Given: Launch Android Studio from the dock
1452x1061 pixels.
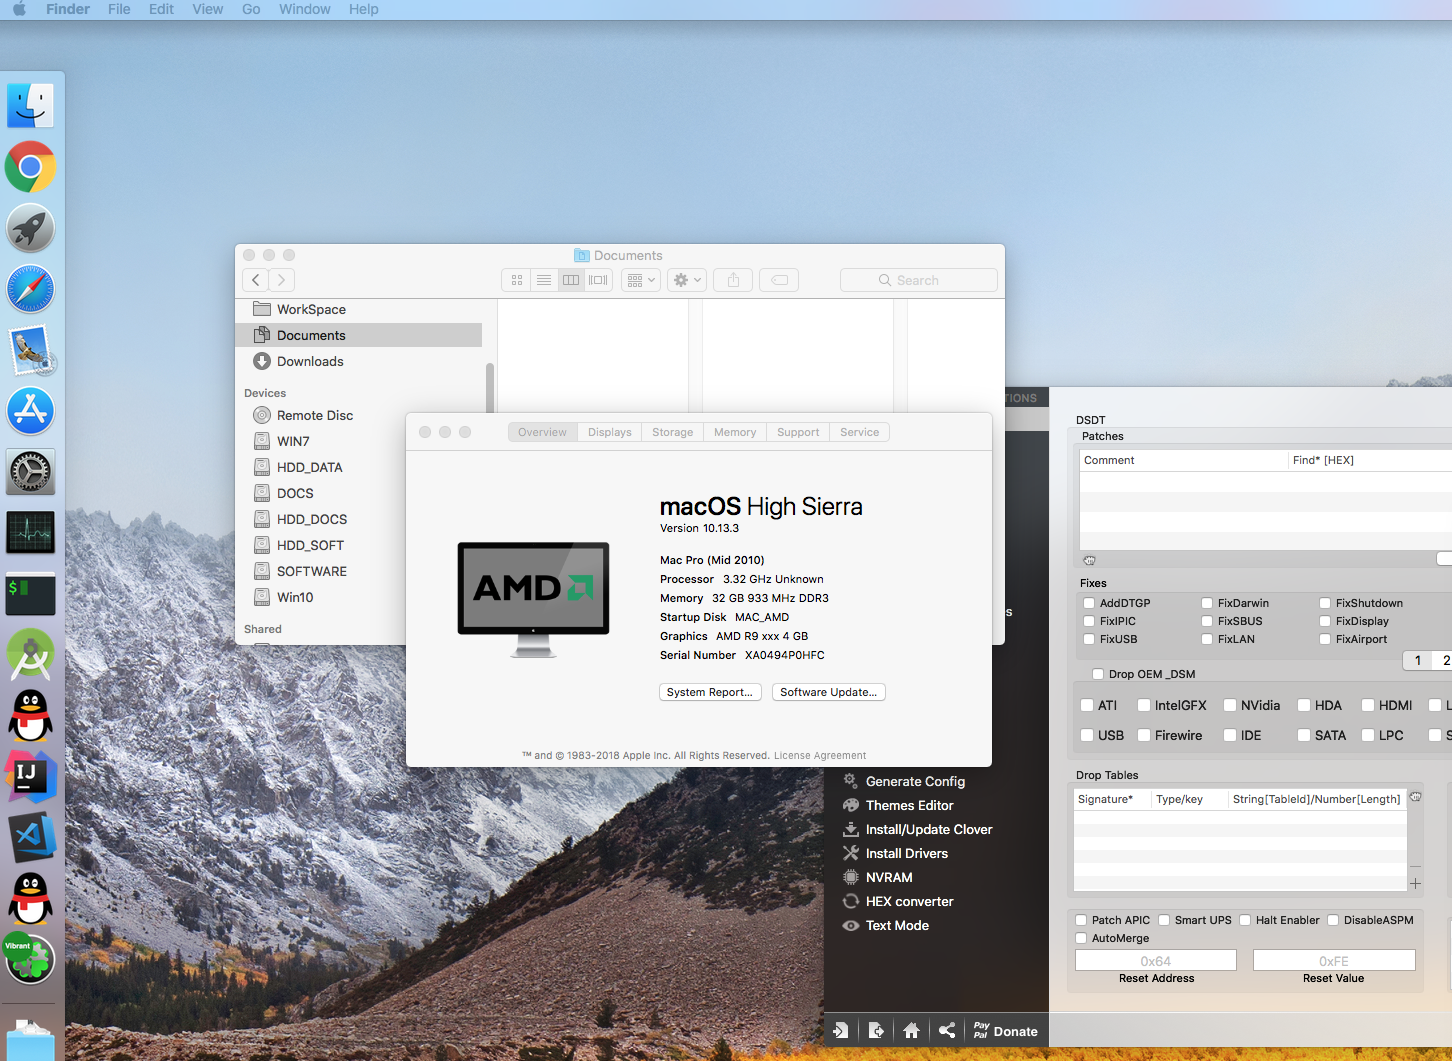Looking at the screenshot, I should [x=31, y=655].
